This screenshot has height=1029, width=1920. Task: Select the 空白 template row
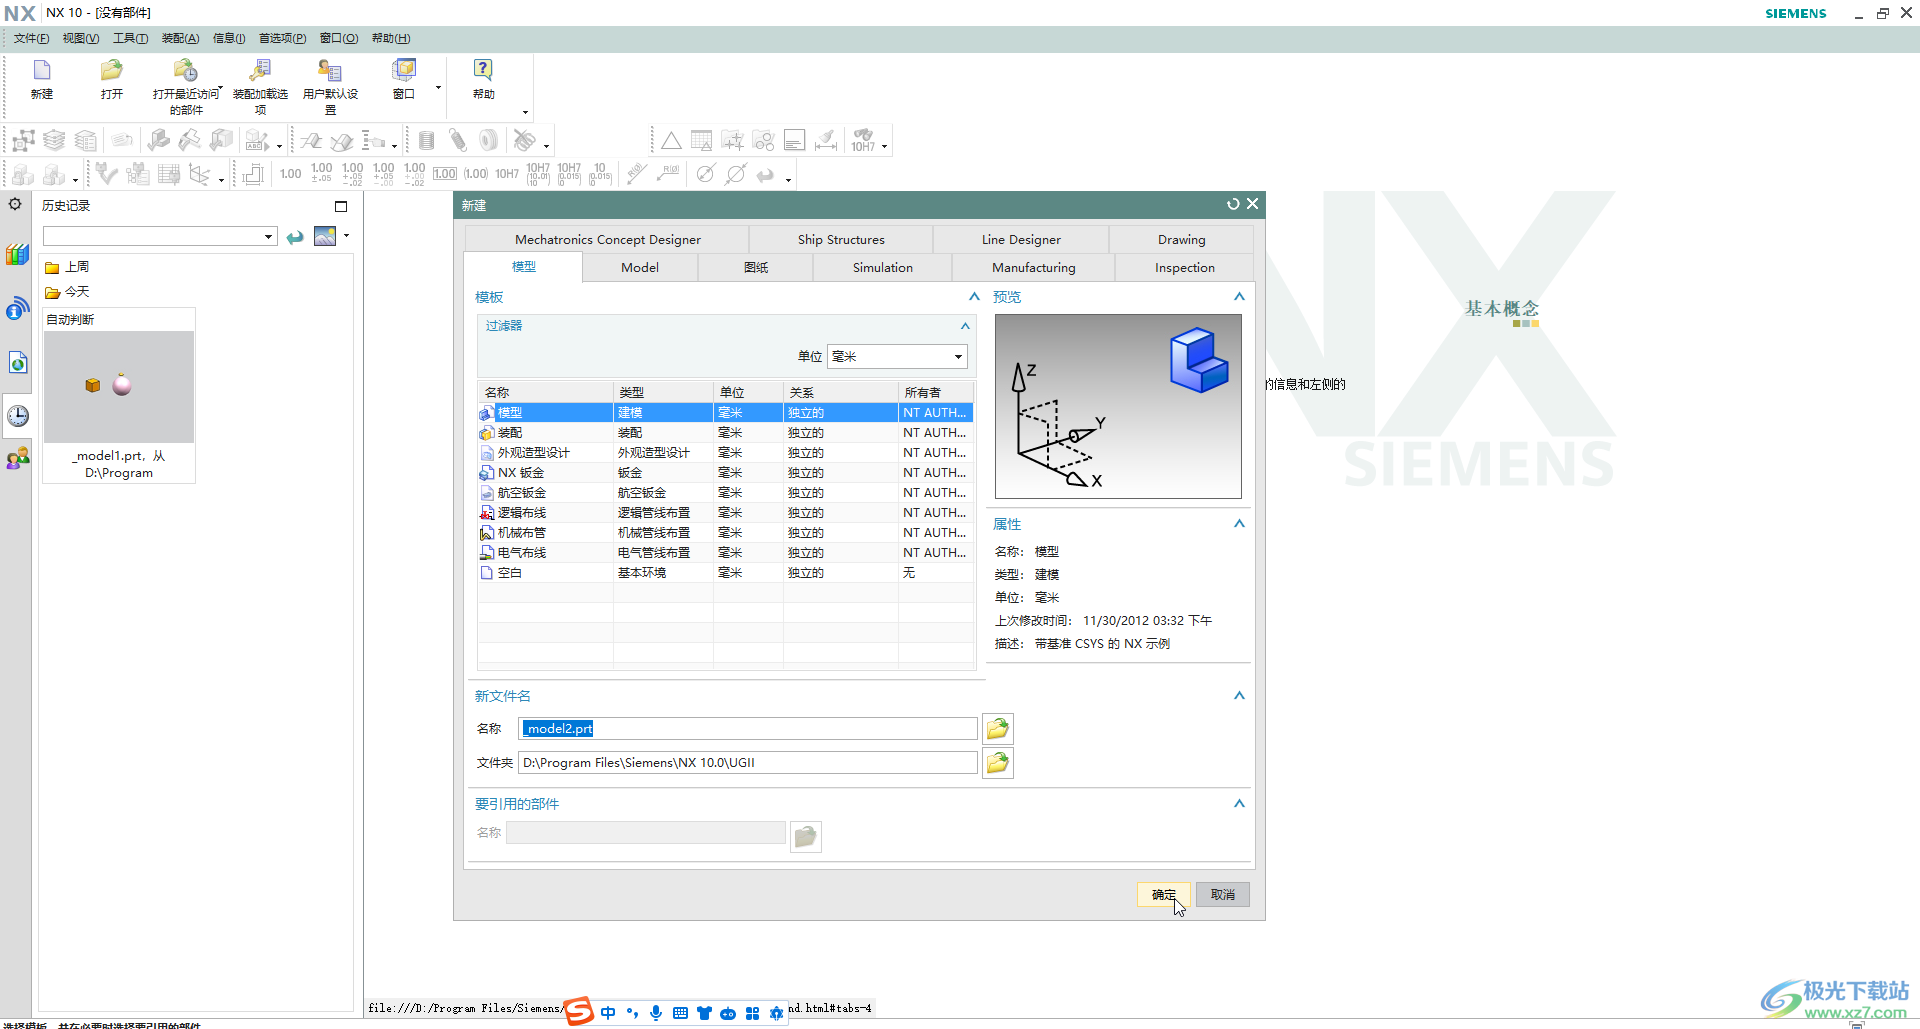(x=725, y=573)
